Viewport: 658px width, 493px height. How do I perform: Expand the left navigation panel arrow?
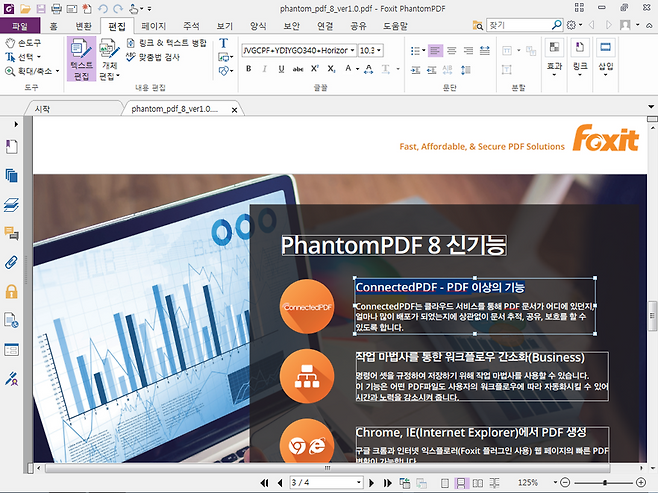[x=16, y=124]
